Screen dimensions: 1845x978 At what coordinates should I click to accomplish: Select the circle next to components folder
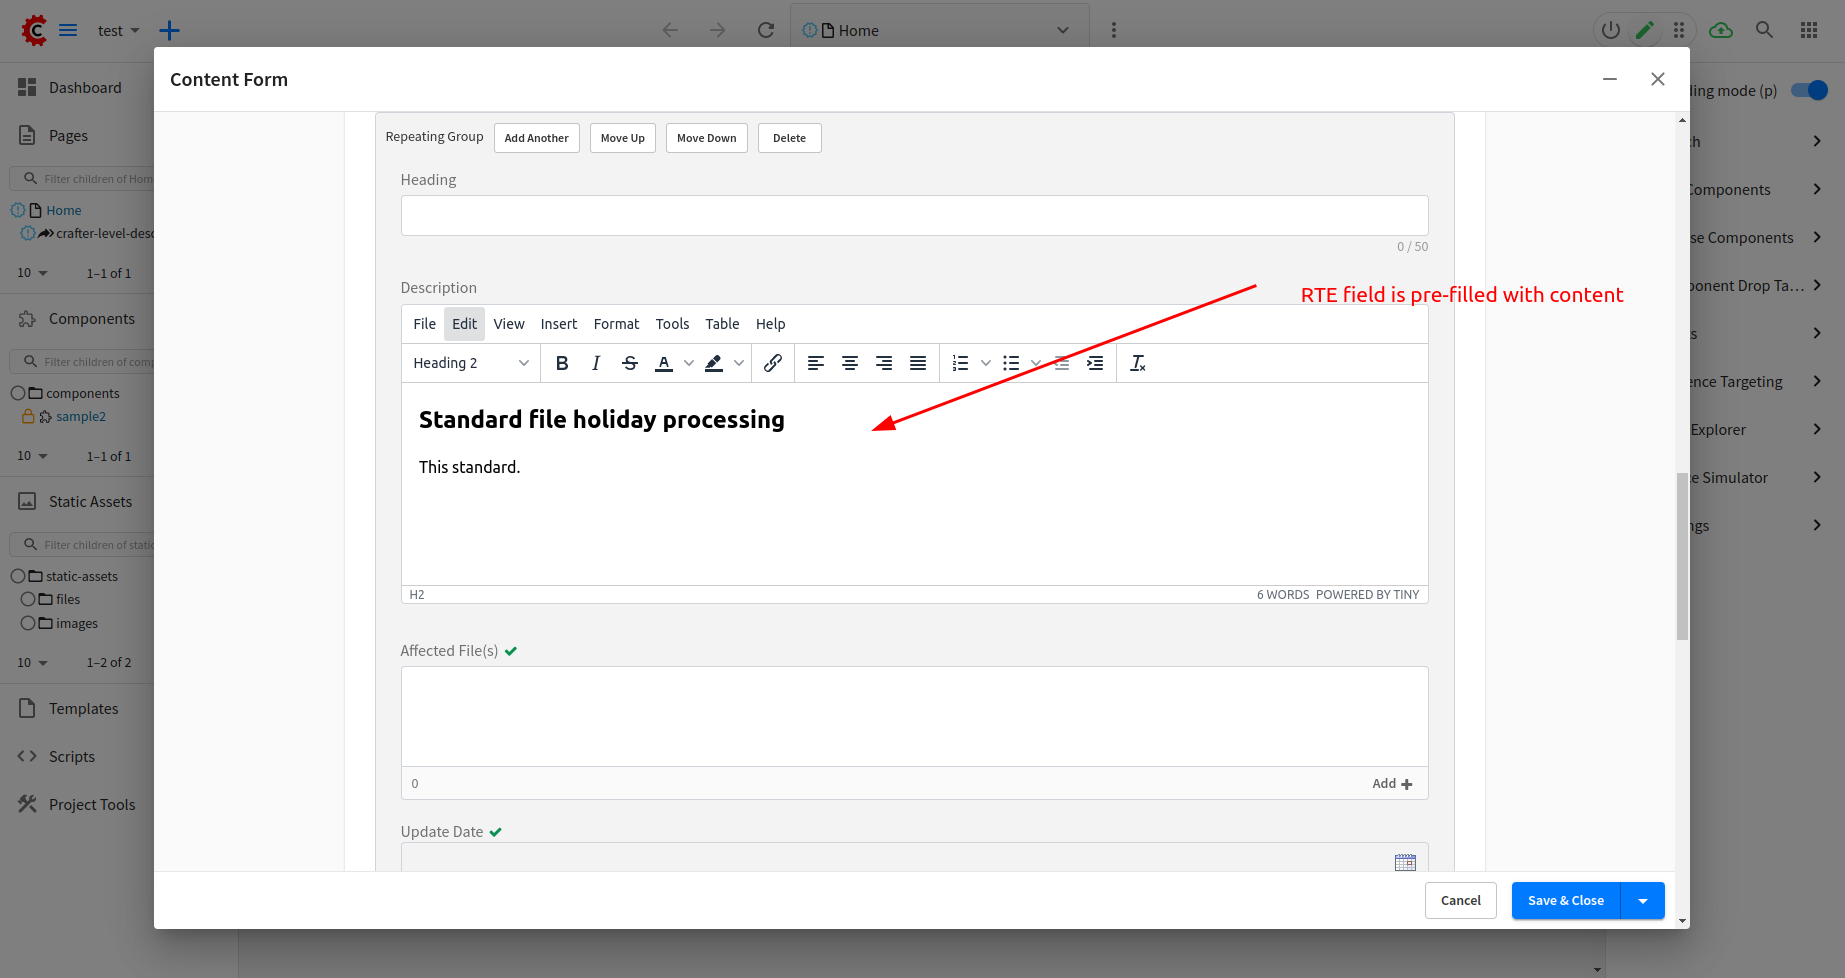pos(16,392)
